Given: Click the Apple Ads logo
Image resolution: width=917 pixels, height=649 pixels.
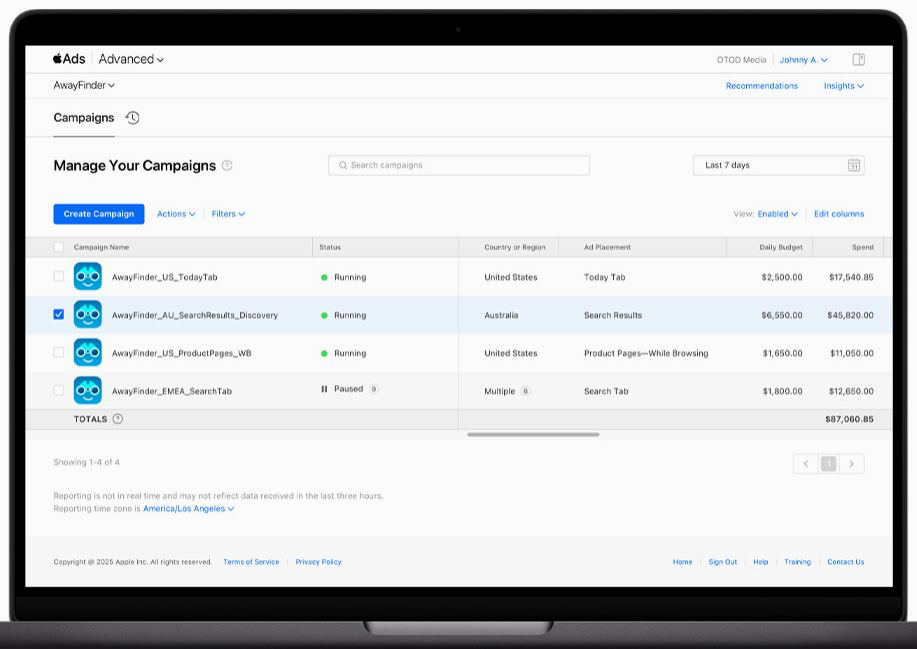Looking at the screenshot, I should coord(69,59).
